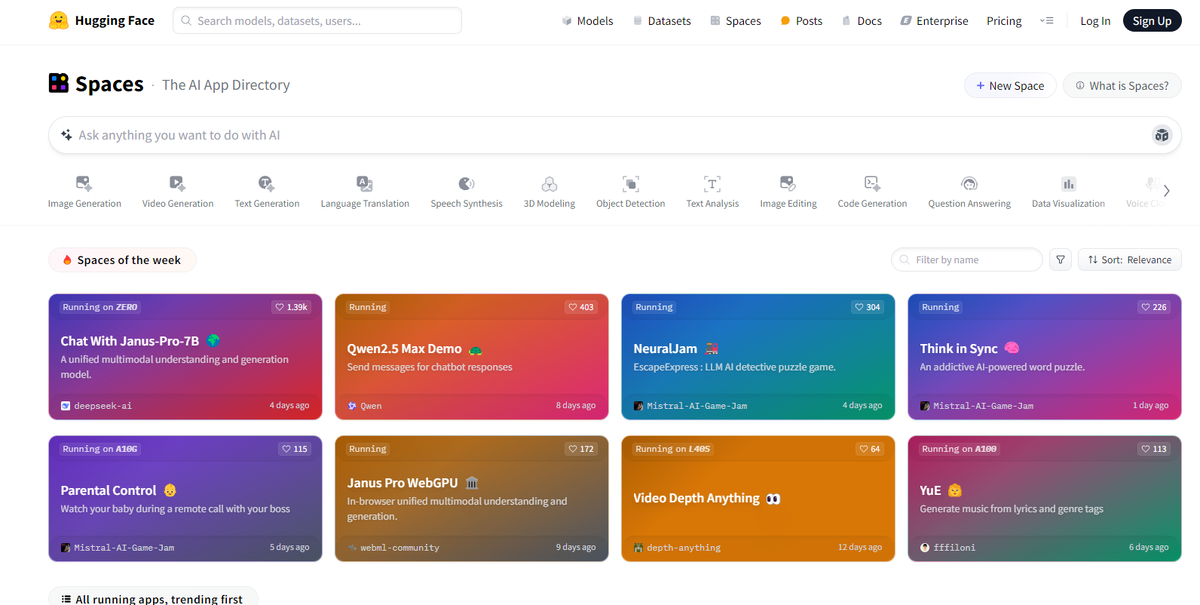Open the YuE space card
1200x605 pixels.
coord(1045,499)
